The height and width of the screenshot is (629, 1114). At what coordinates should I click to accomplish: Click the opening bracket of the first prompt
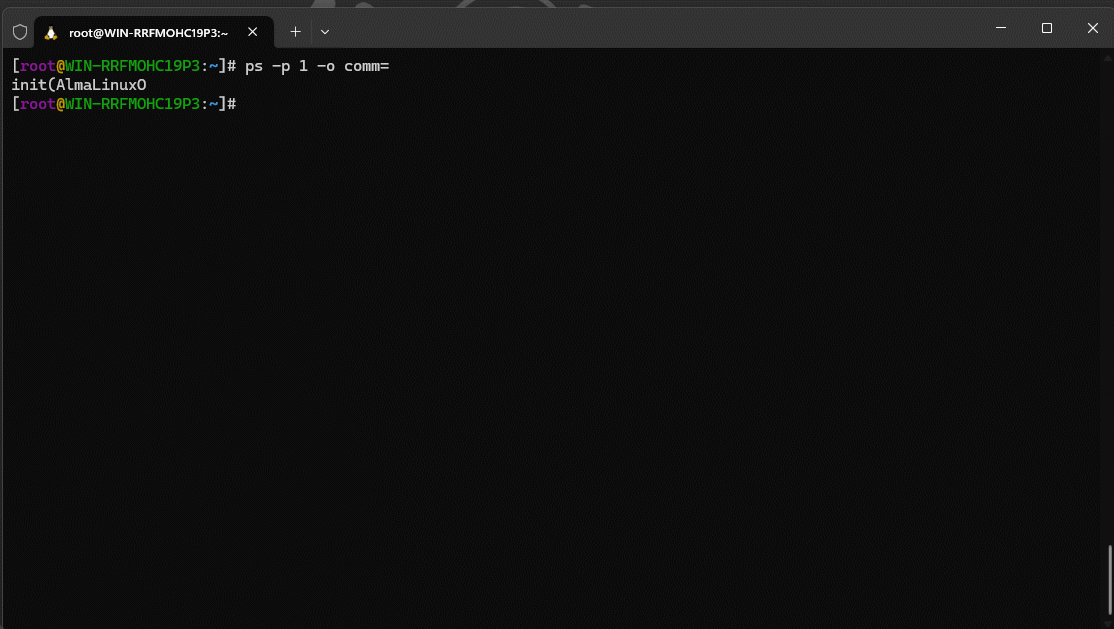click(x=15, y=66)
